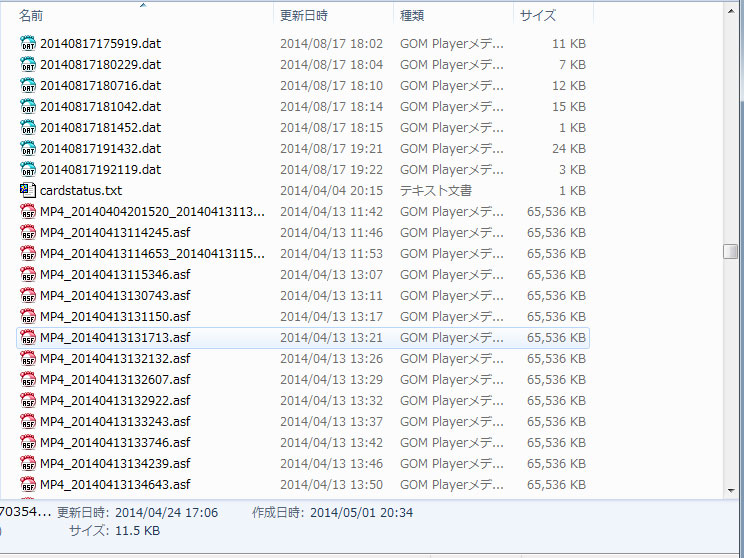Click the vertical scrollbar thumb

pyautogui.click(x=731, y=251)
